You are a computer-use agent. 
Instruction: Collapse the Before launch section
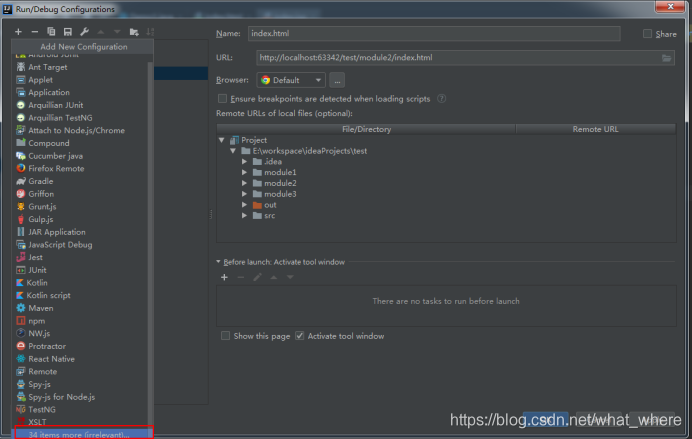[x=218, y=262]
